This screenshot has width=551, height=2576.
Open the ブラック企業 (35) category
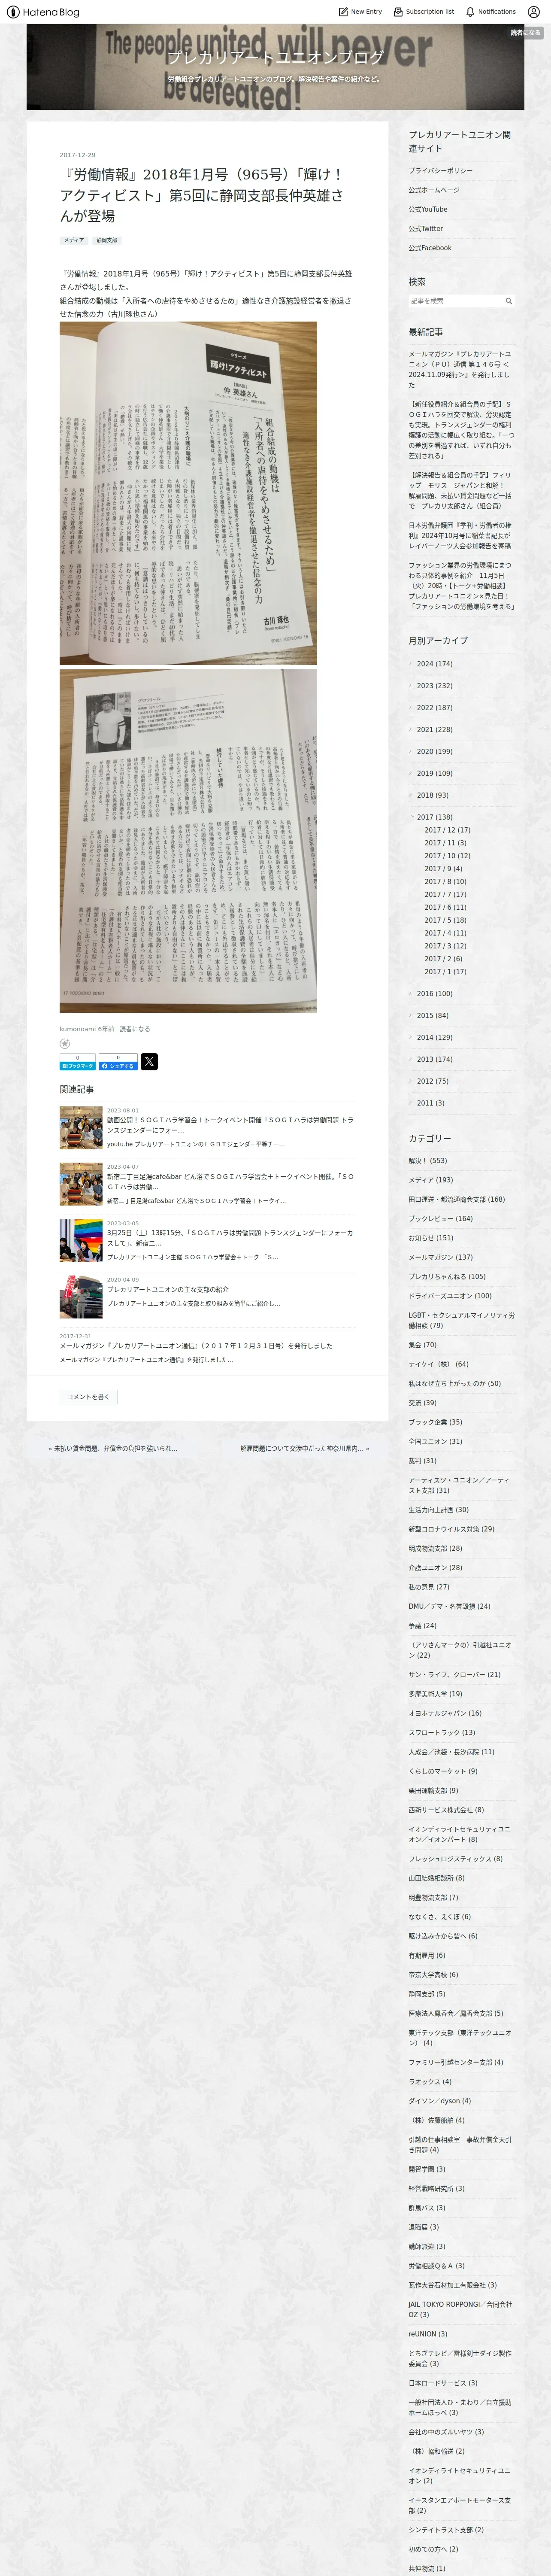tap(435, 1422)
